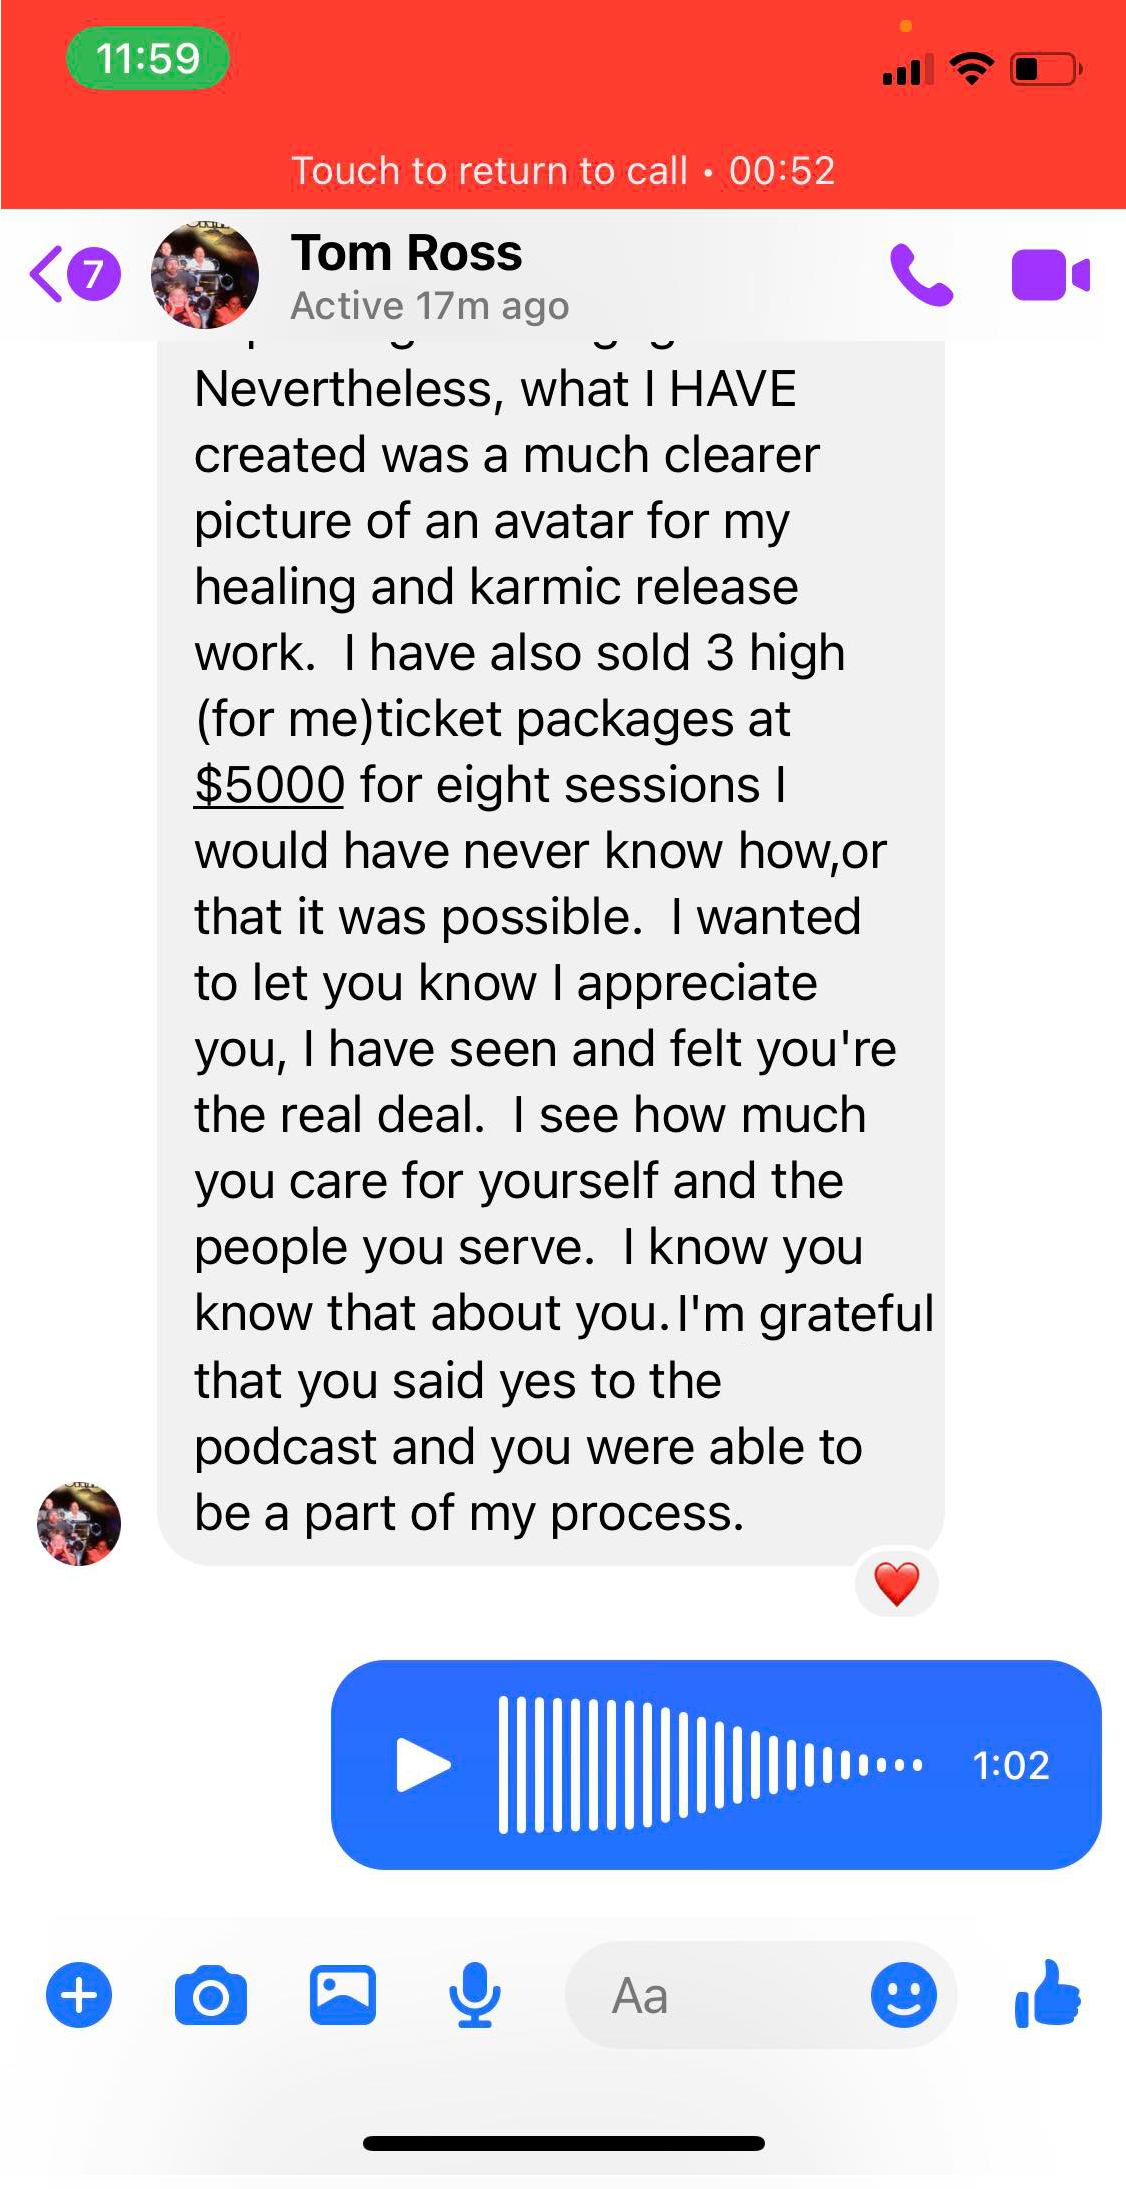The height and width of the screenshot is (2189, 1126).
Task: Tap the heart reaction on the message
Action: pos(897,1583)
